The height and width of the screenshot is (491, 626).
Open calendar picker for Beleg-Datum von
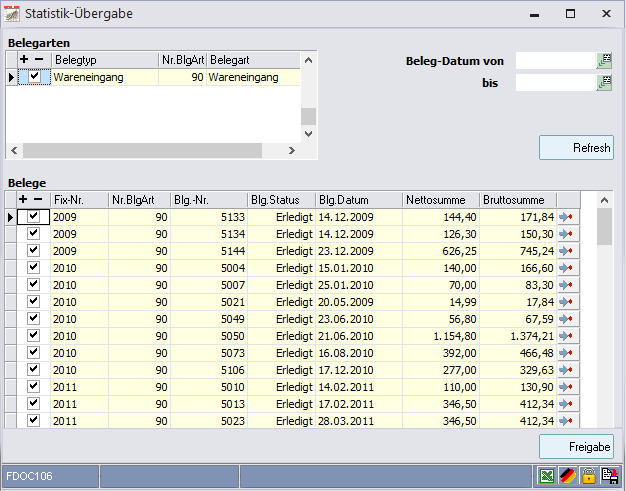604,61
